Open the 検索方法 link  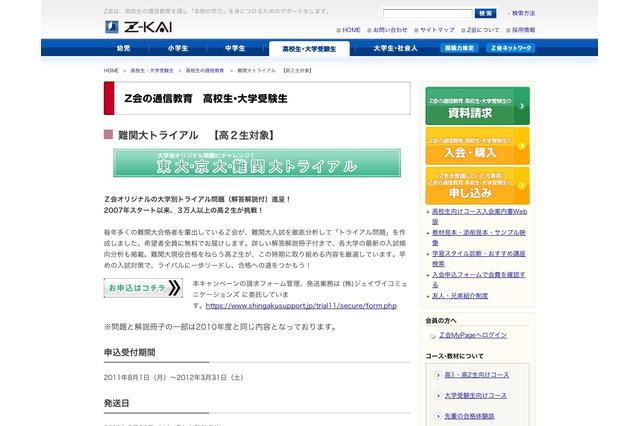tap(523, 13)
